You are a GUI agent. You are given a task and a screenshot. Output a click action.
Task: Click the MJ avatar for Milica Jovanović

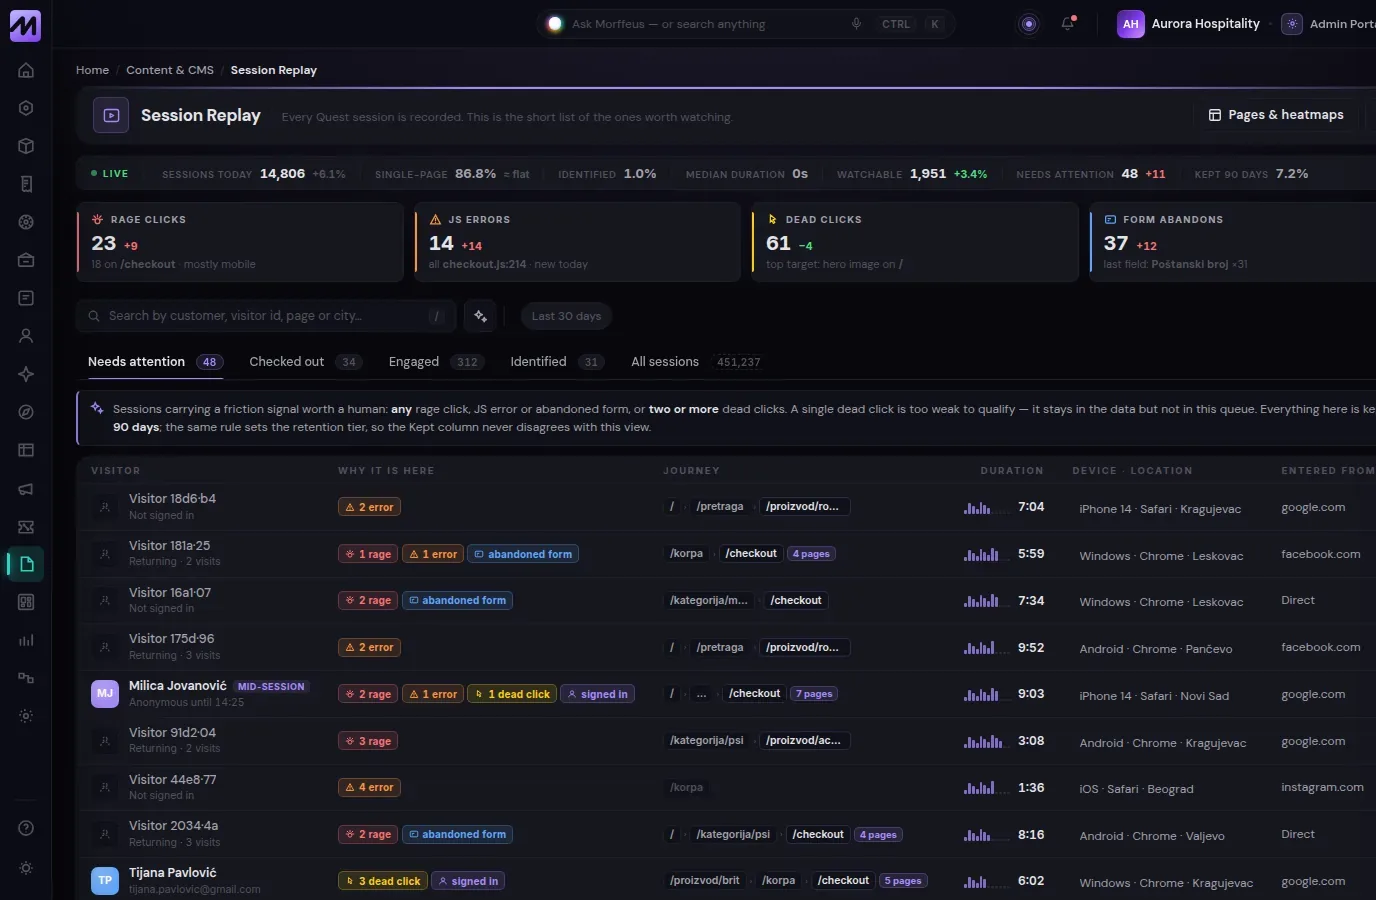point(105,694)
